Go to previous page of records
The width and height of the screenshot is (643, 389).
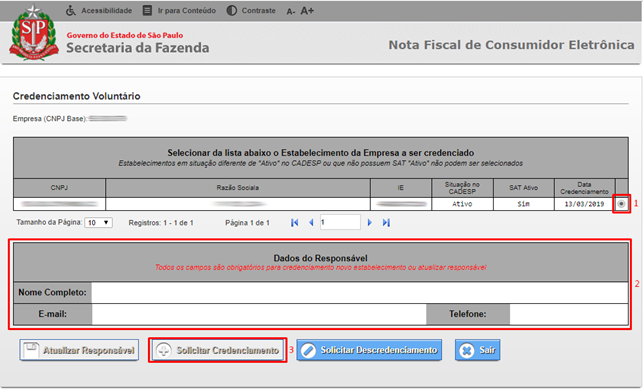coord(311,223)
